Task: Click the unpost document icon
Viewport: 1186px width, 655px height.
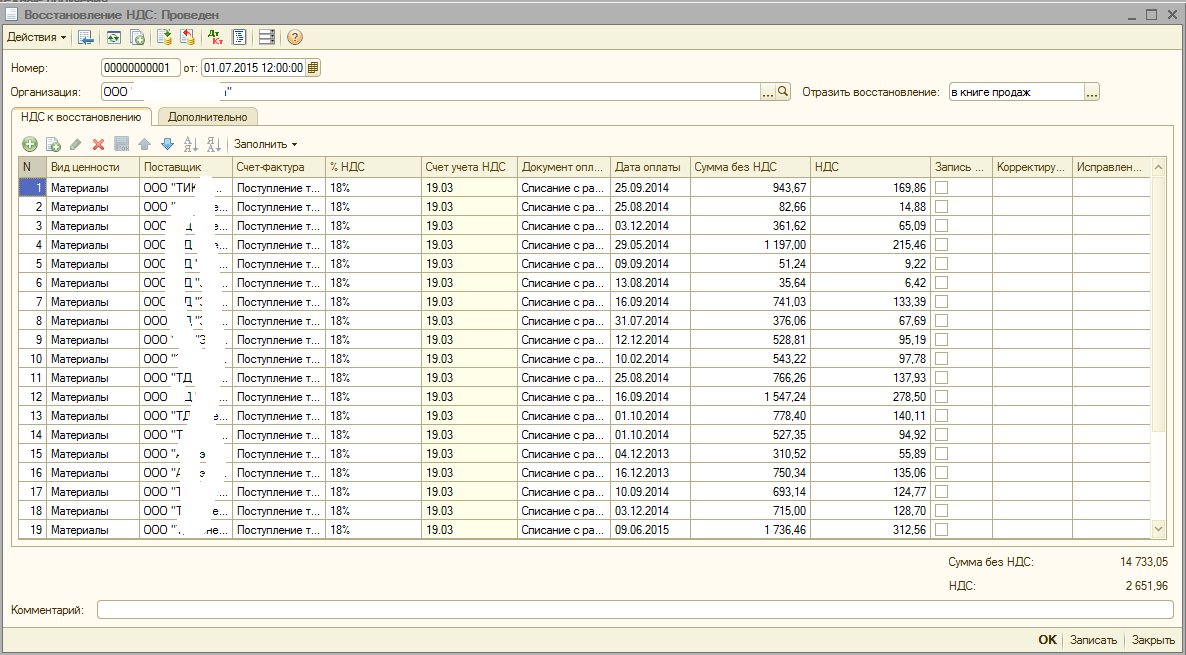Action: 187,37
